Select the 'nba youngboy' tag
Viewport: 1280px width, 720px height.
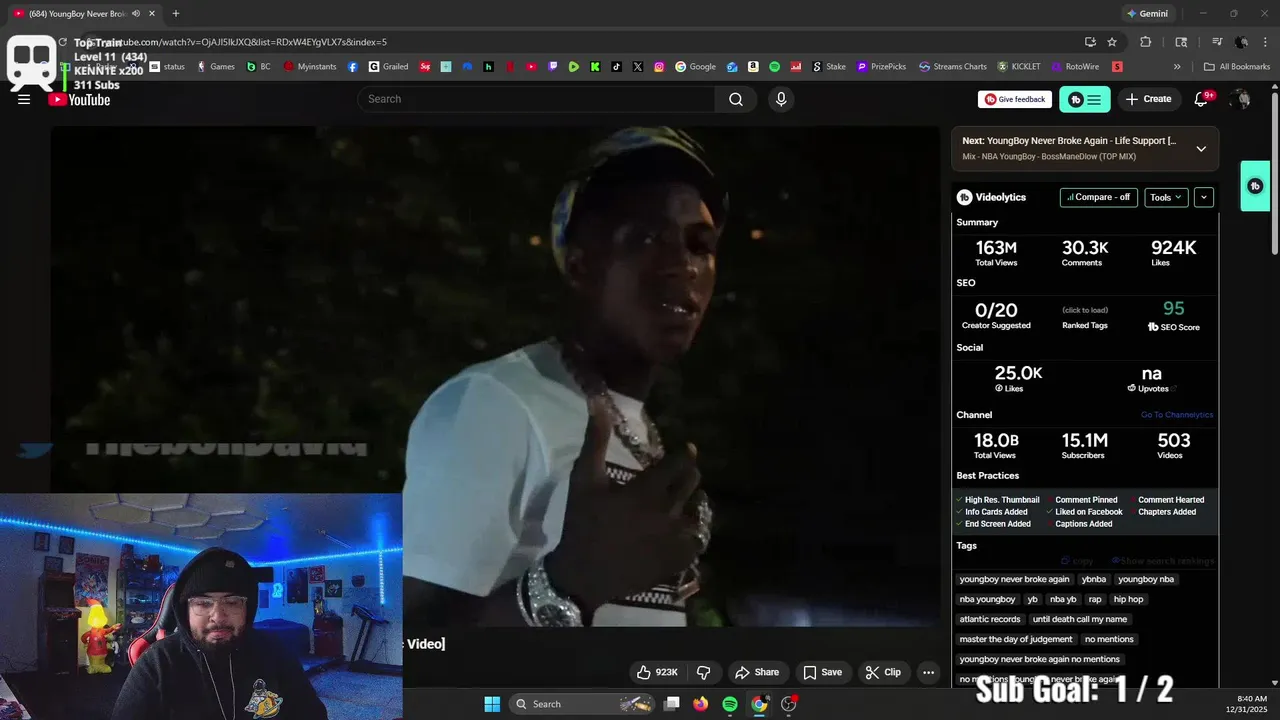(987, 599)
